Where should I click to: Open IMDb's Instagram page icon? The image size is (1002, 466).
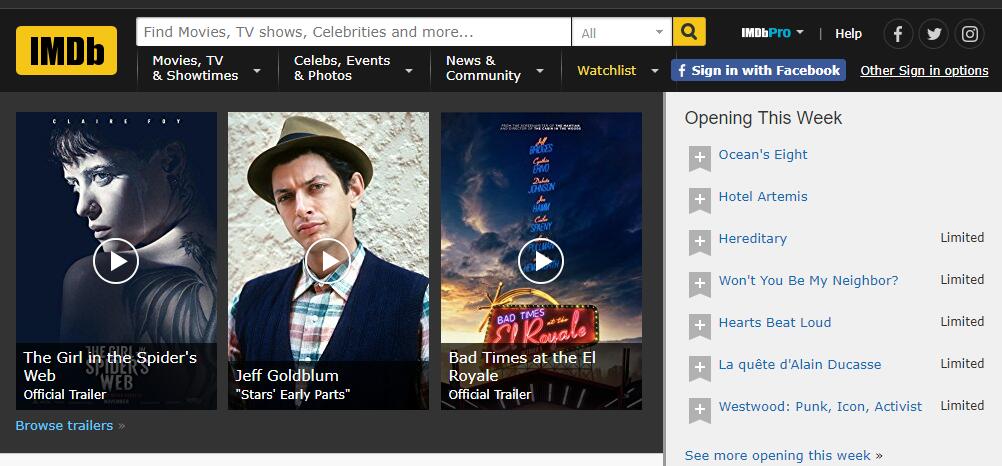tap(969, 34)
